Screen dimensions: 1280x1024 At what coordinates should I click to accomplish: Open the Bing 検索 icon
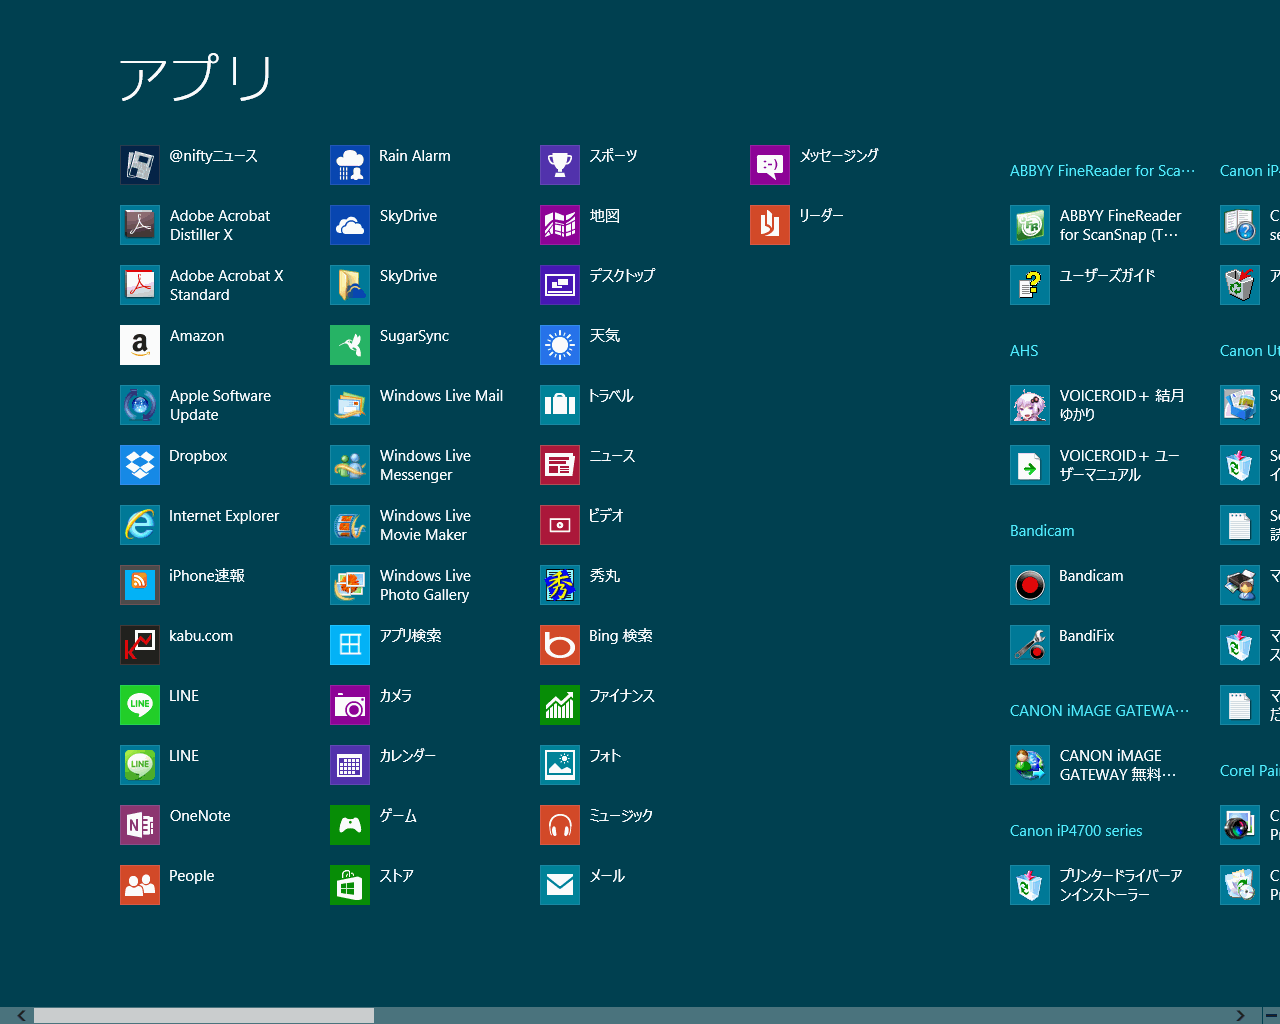(560, 645)
